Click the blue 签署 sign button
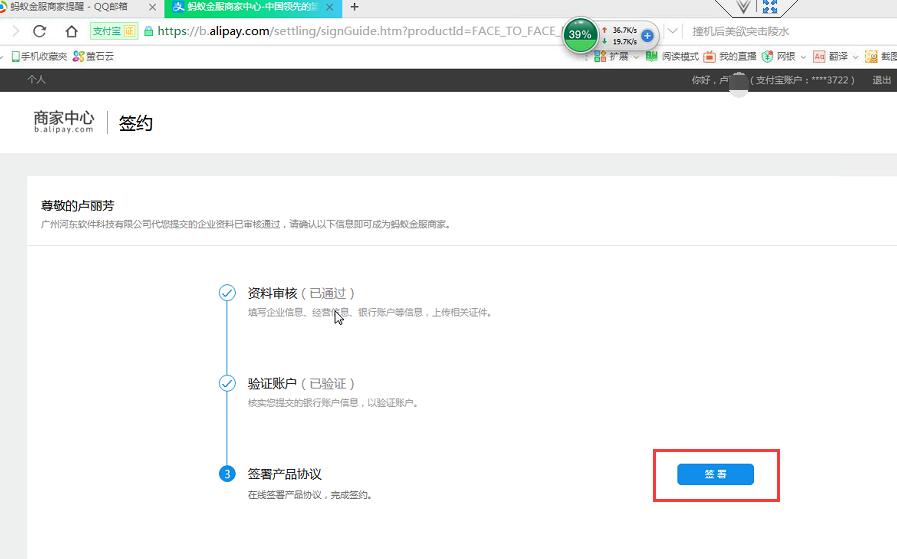The image size is (897, 559). point(715,474)
